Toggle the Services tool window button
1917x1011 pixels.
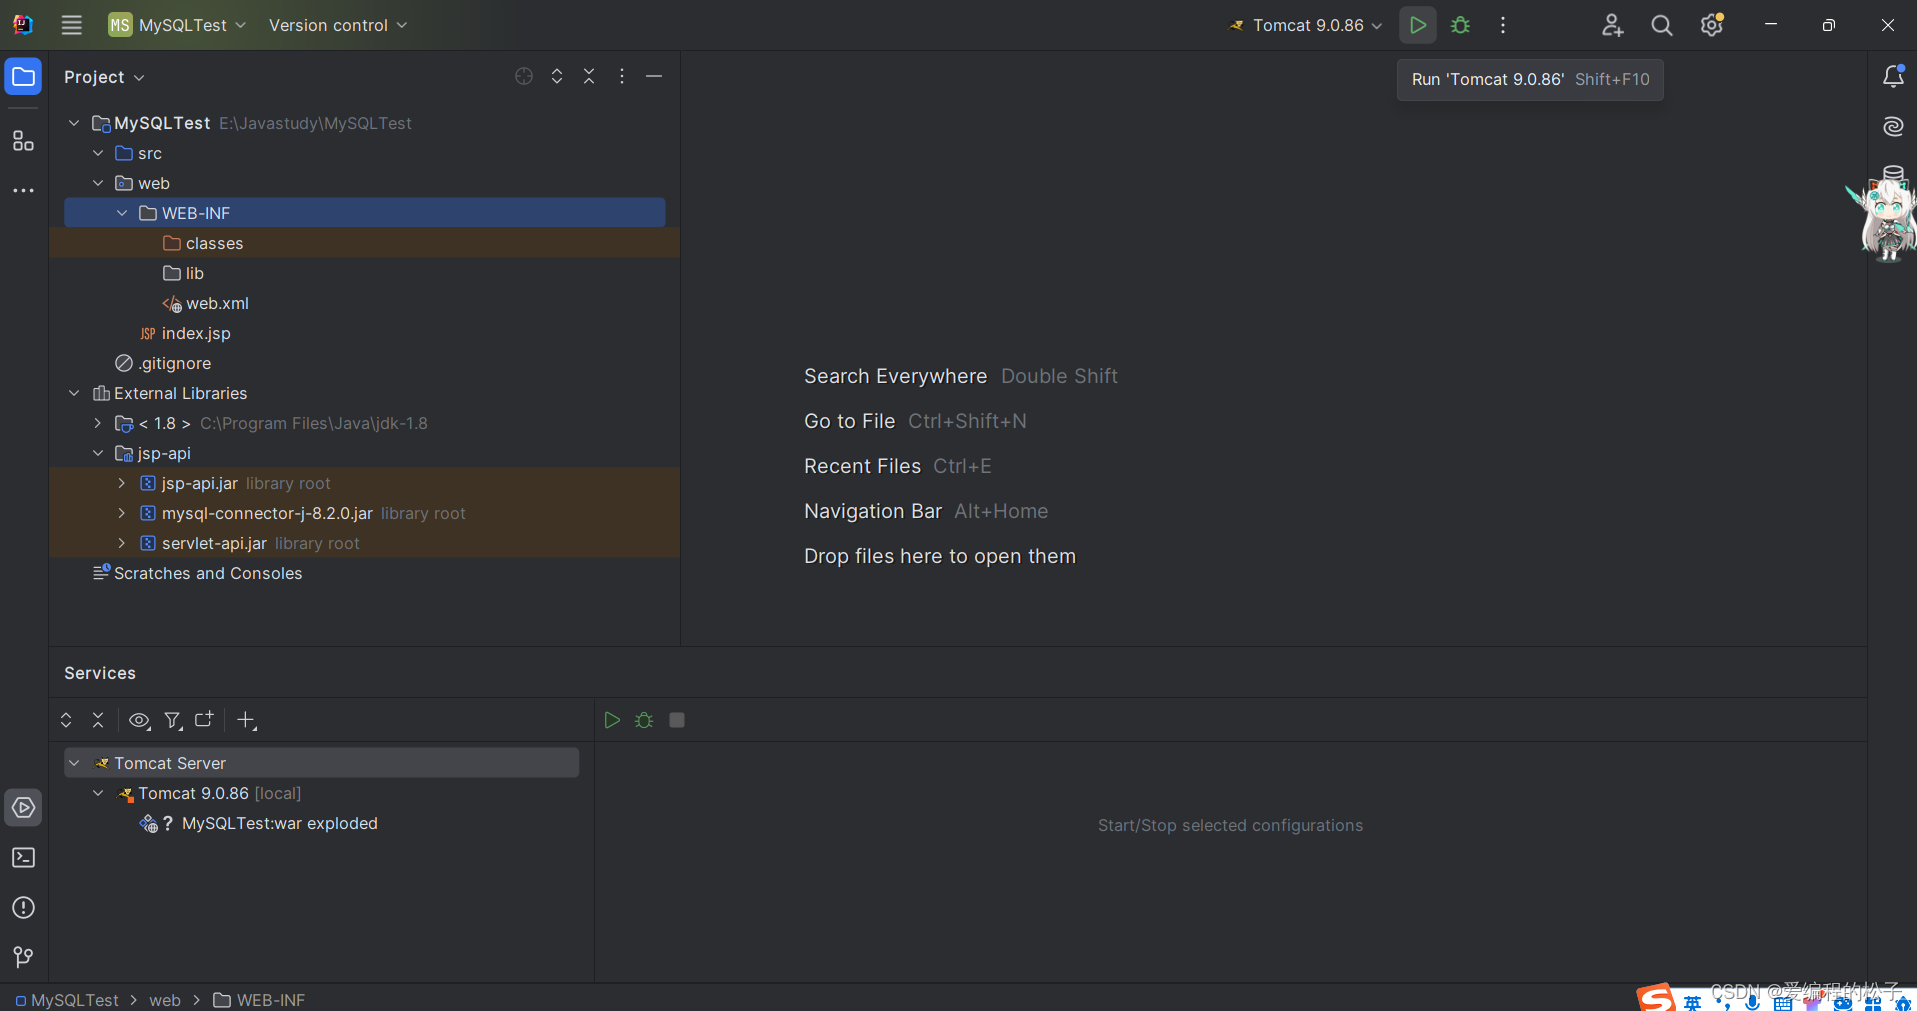click(x=23, y=808)
